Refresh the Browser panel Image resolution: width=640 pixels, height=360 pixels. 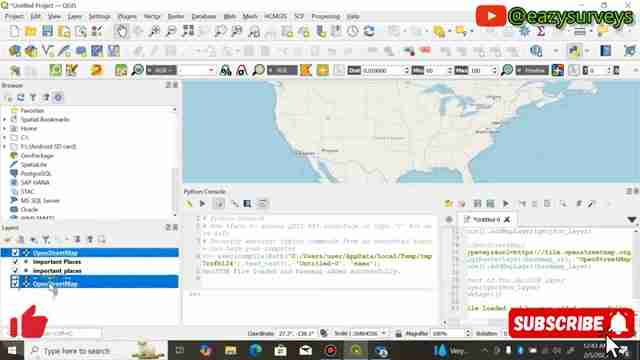(20, 98)
